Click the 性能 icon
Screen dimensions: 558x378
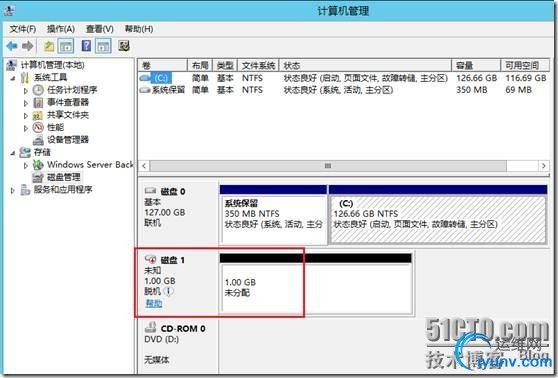point(38,127)
